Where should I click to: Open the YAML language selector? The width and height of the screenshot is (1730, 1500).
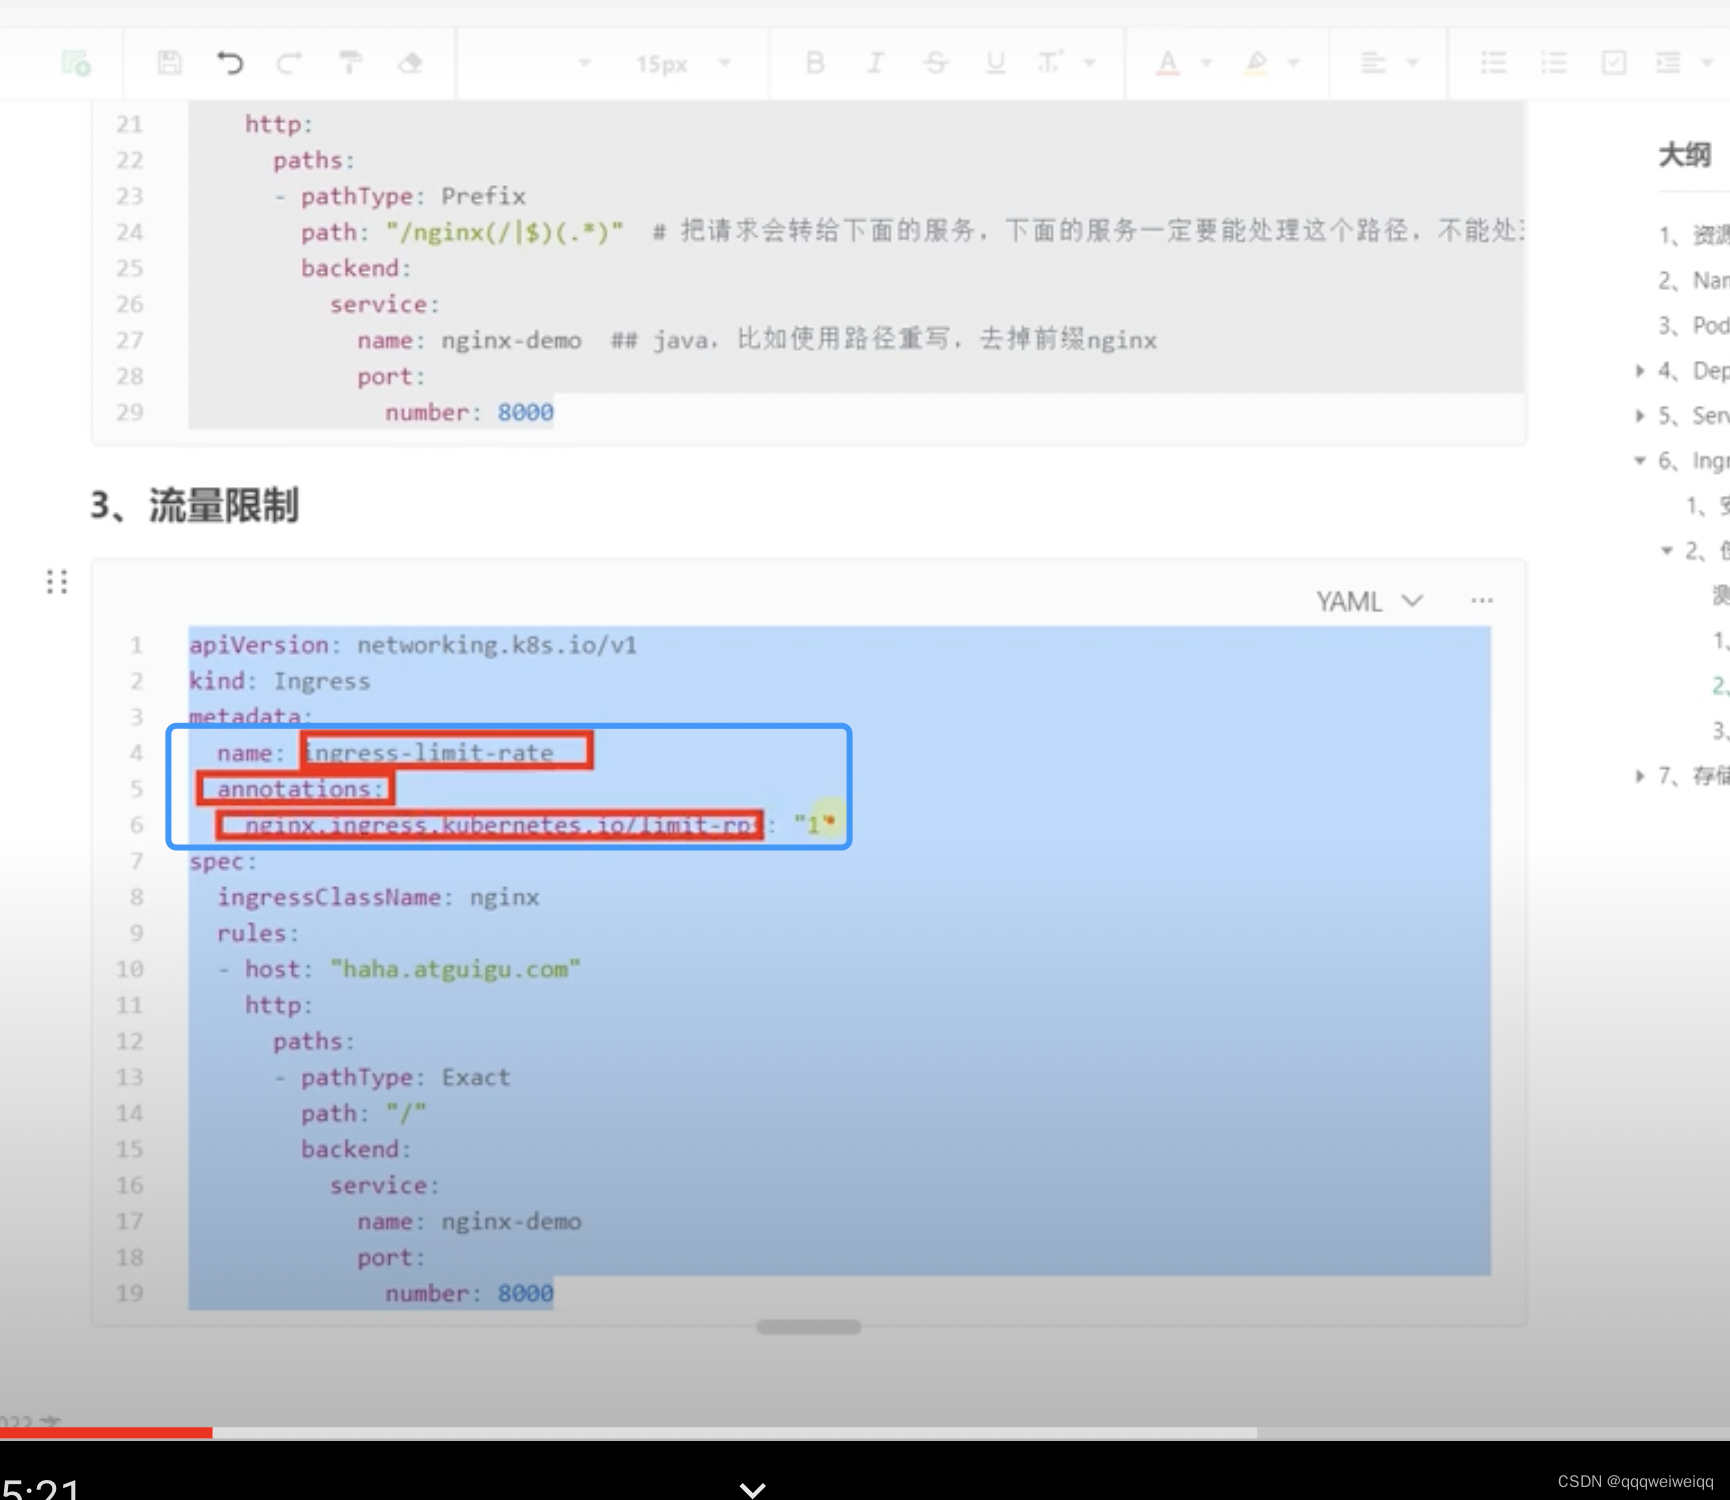1369,601
